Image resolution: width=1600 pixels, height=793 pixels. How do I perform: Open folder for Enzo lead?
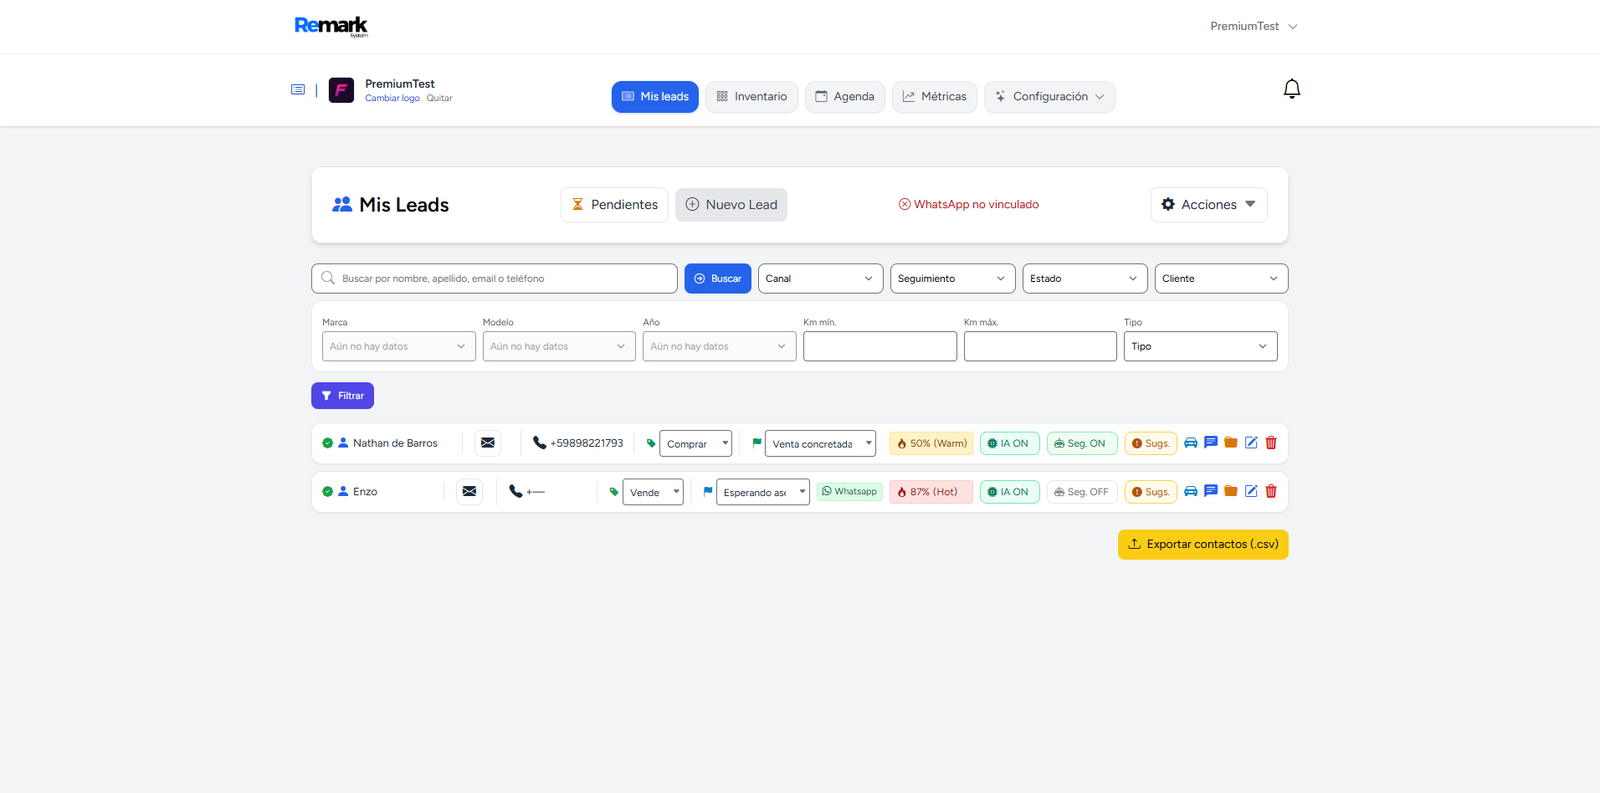pos(1231,491)
